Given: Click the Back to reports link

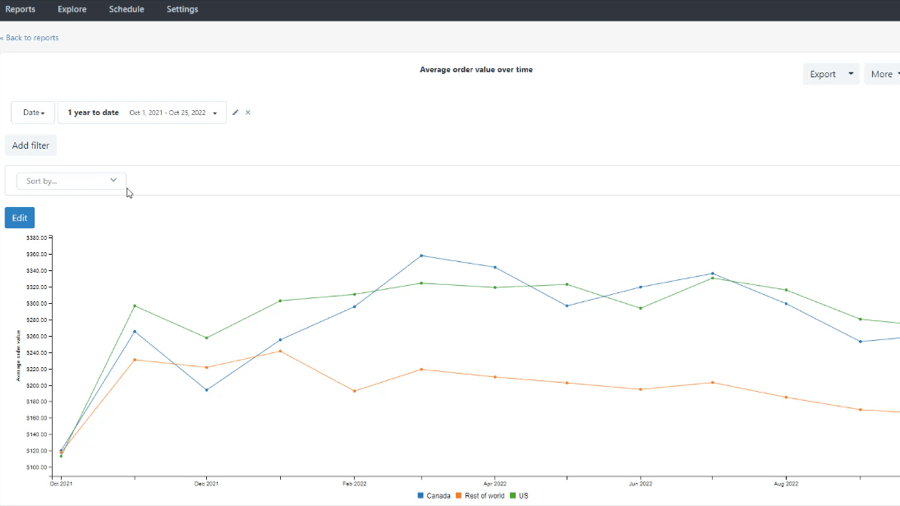Looking at the screenshot, I should coord(31,38).
